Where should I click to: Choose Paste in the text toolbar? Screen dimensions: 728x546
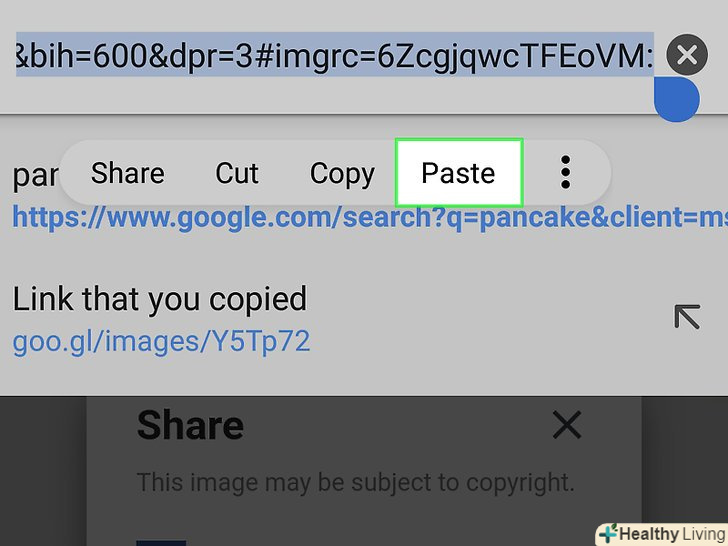(x=459, y=173)
